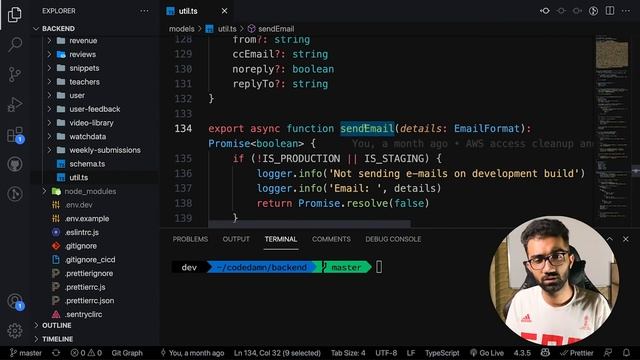Switch to the DEBUG CONSOLE tab
The width and height of the screenshot is (640, 360).
pyautogui.click(x=393, y=239)
